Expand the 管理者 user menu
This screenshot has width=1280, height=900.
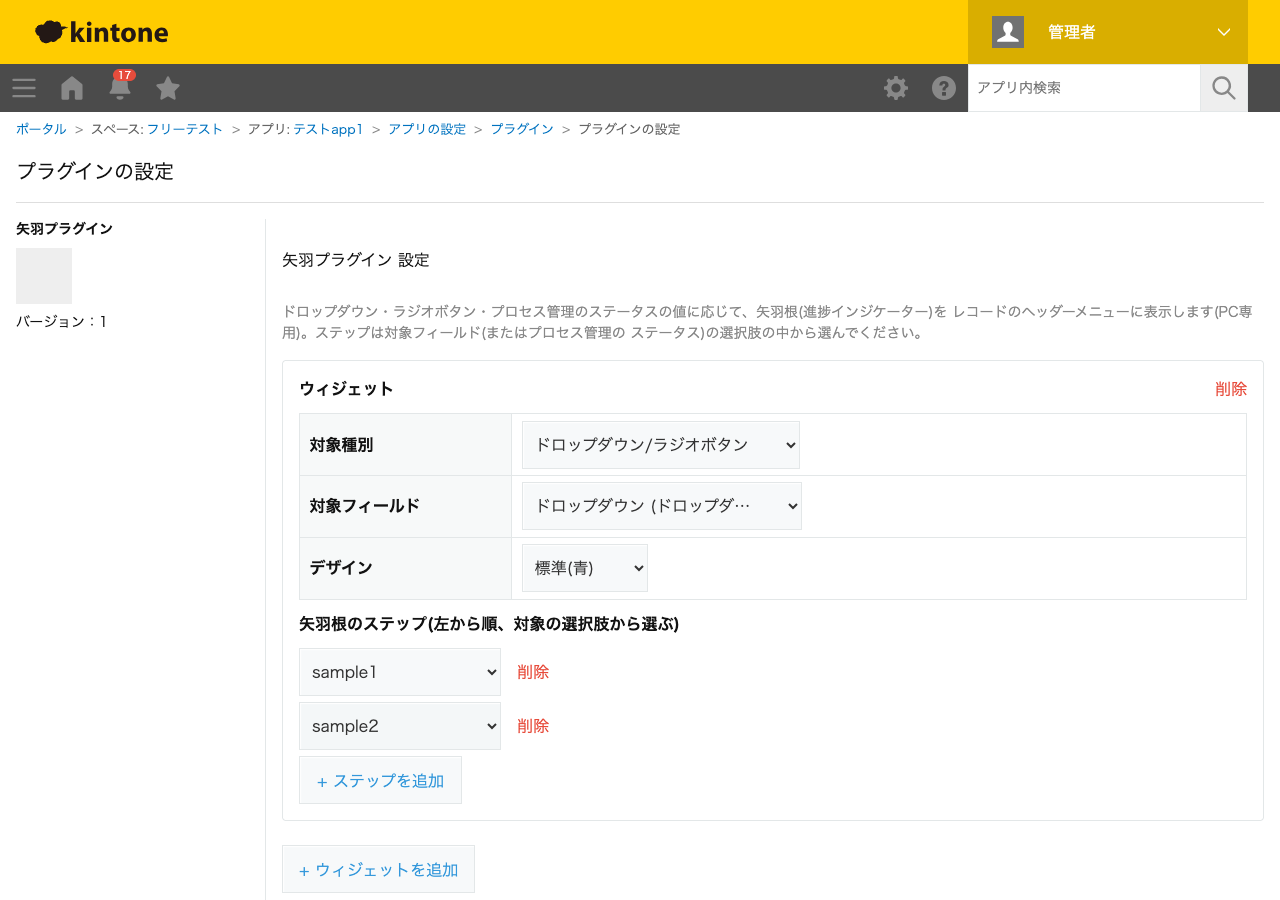(1224, 32)
